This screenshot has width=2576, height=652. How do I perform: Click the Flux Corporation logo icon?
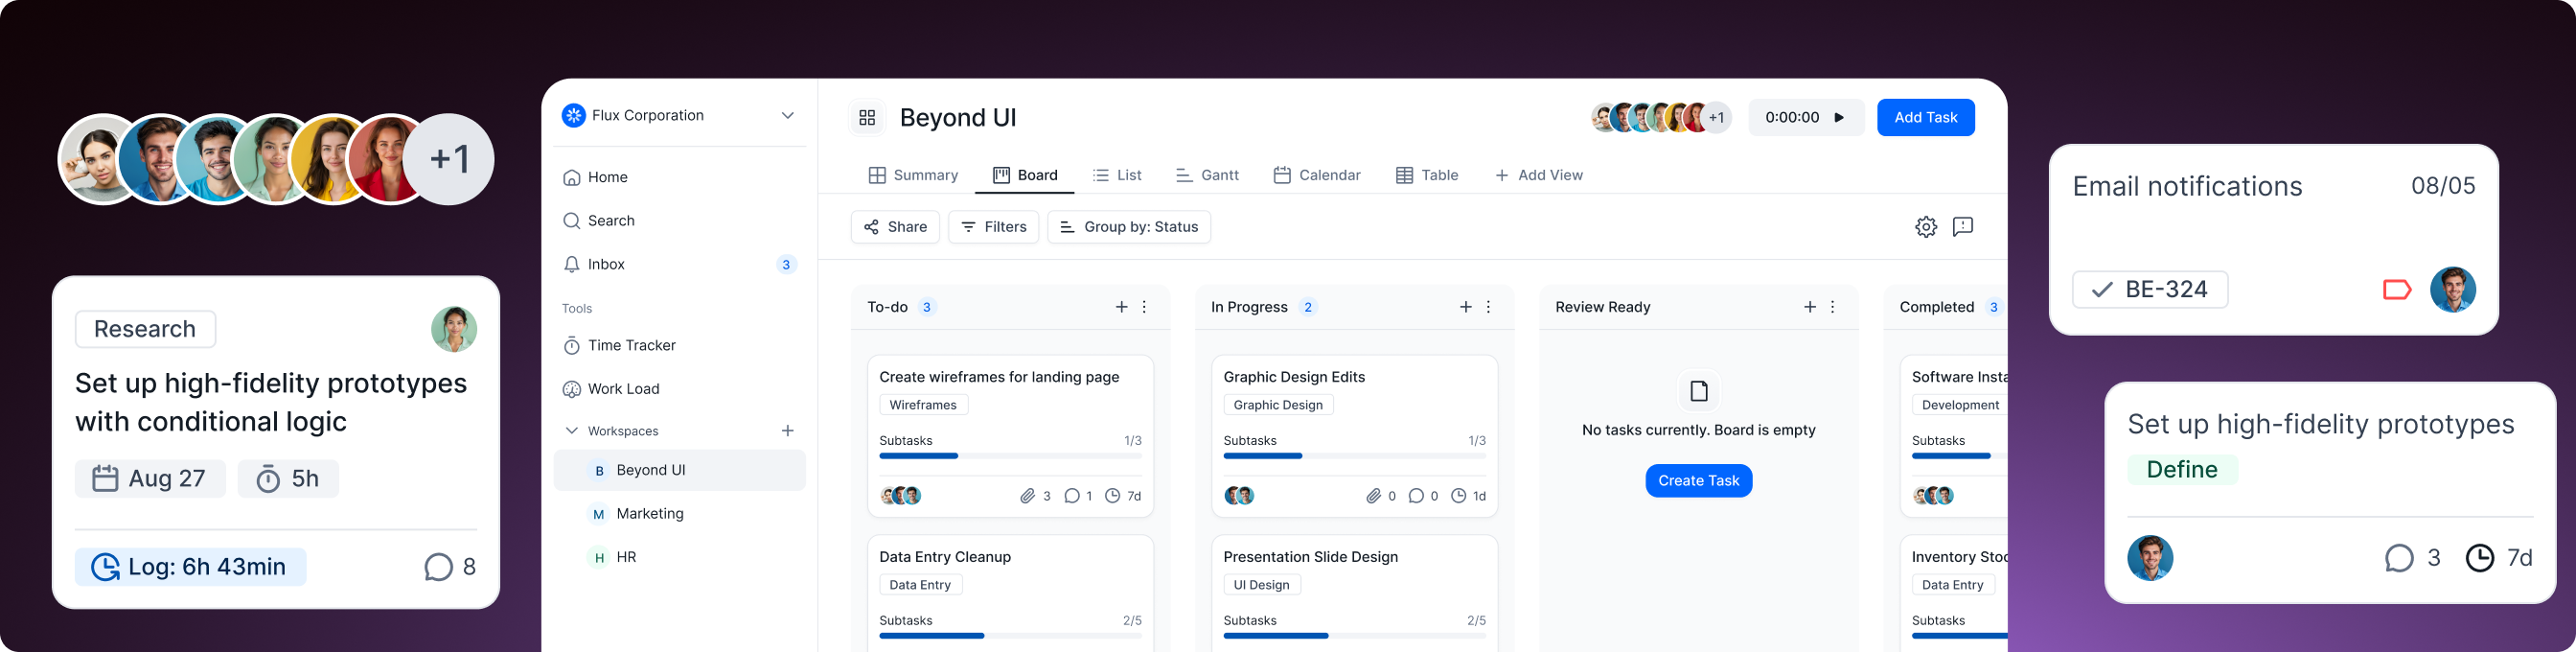click(x=573, y=116)
